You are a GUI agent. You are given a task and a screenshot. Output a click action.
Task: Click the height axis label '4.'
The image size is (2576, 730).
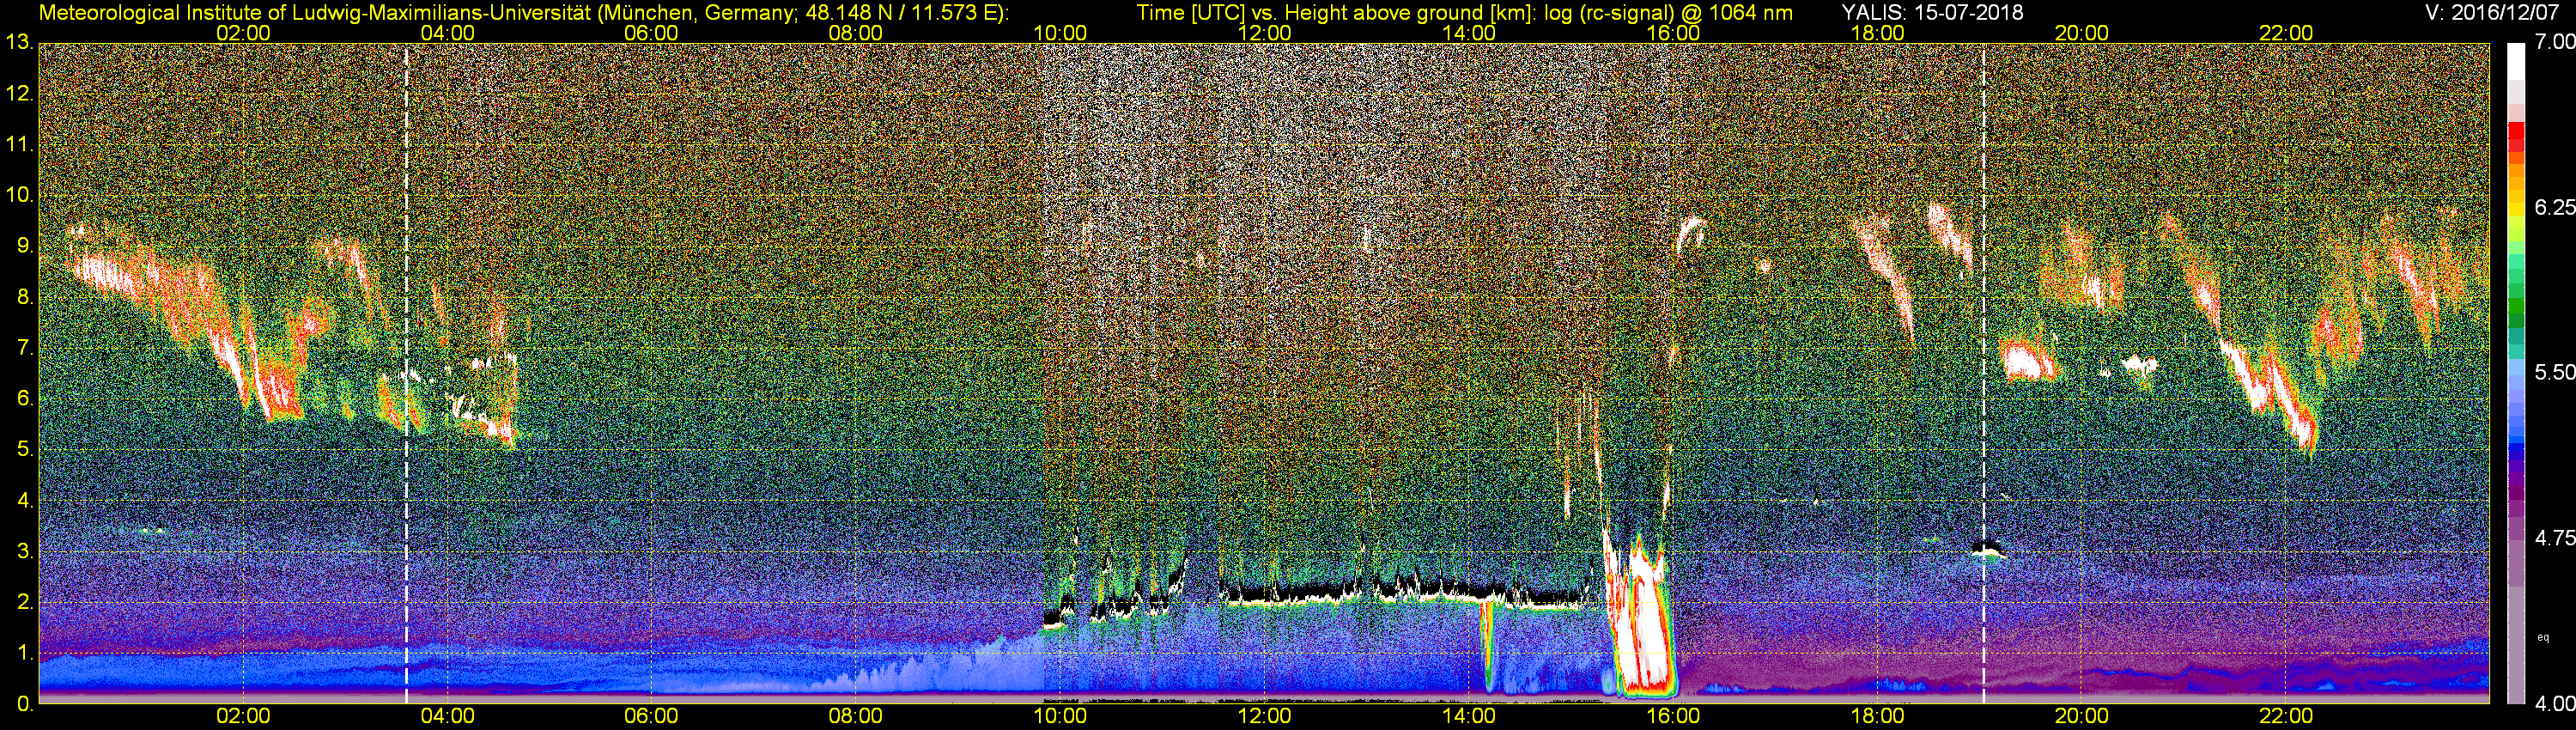click(24, 501)
